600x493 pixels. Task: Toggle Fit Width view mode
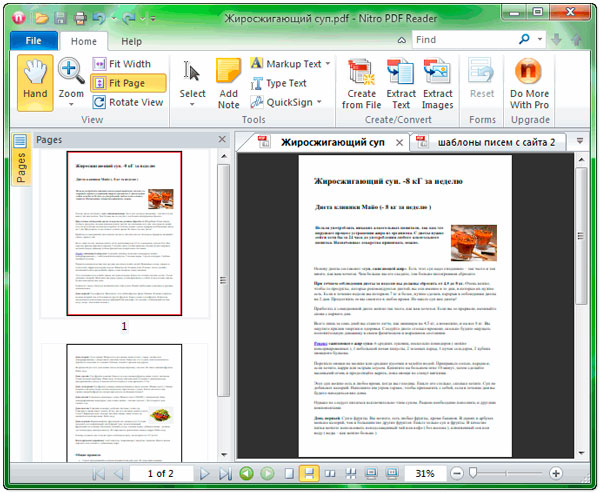pyautogui.click(x=127, y=64)
